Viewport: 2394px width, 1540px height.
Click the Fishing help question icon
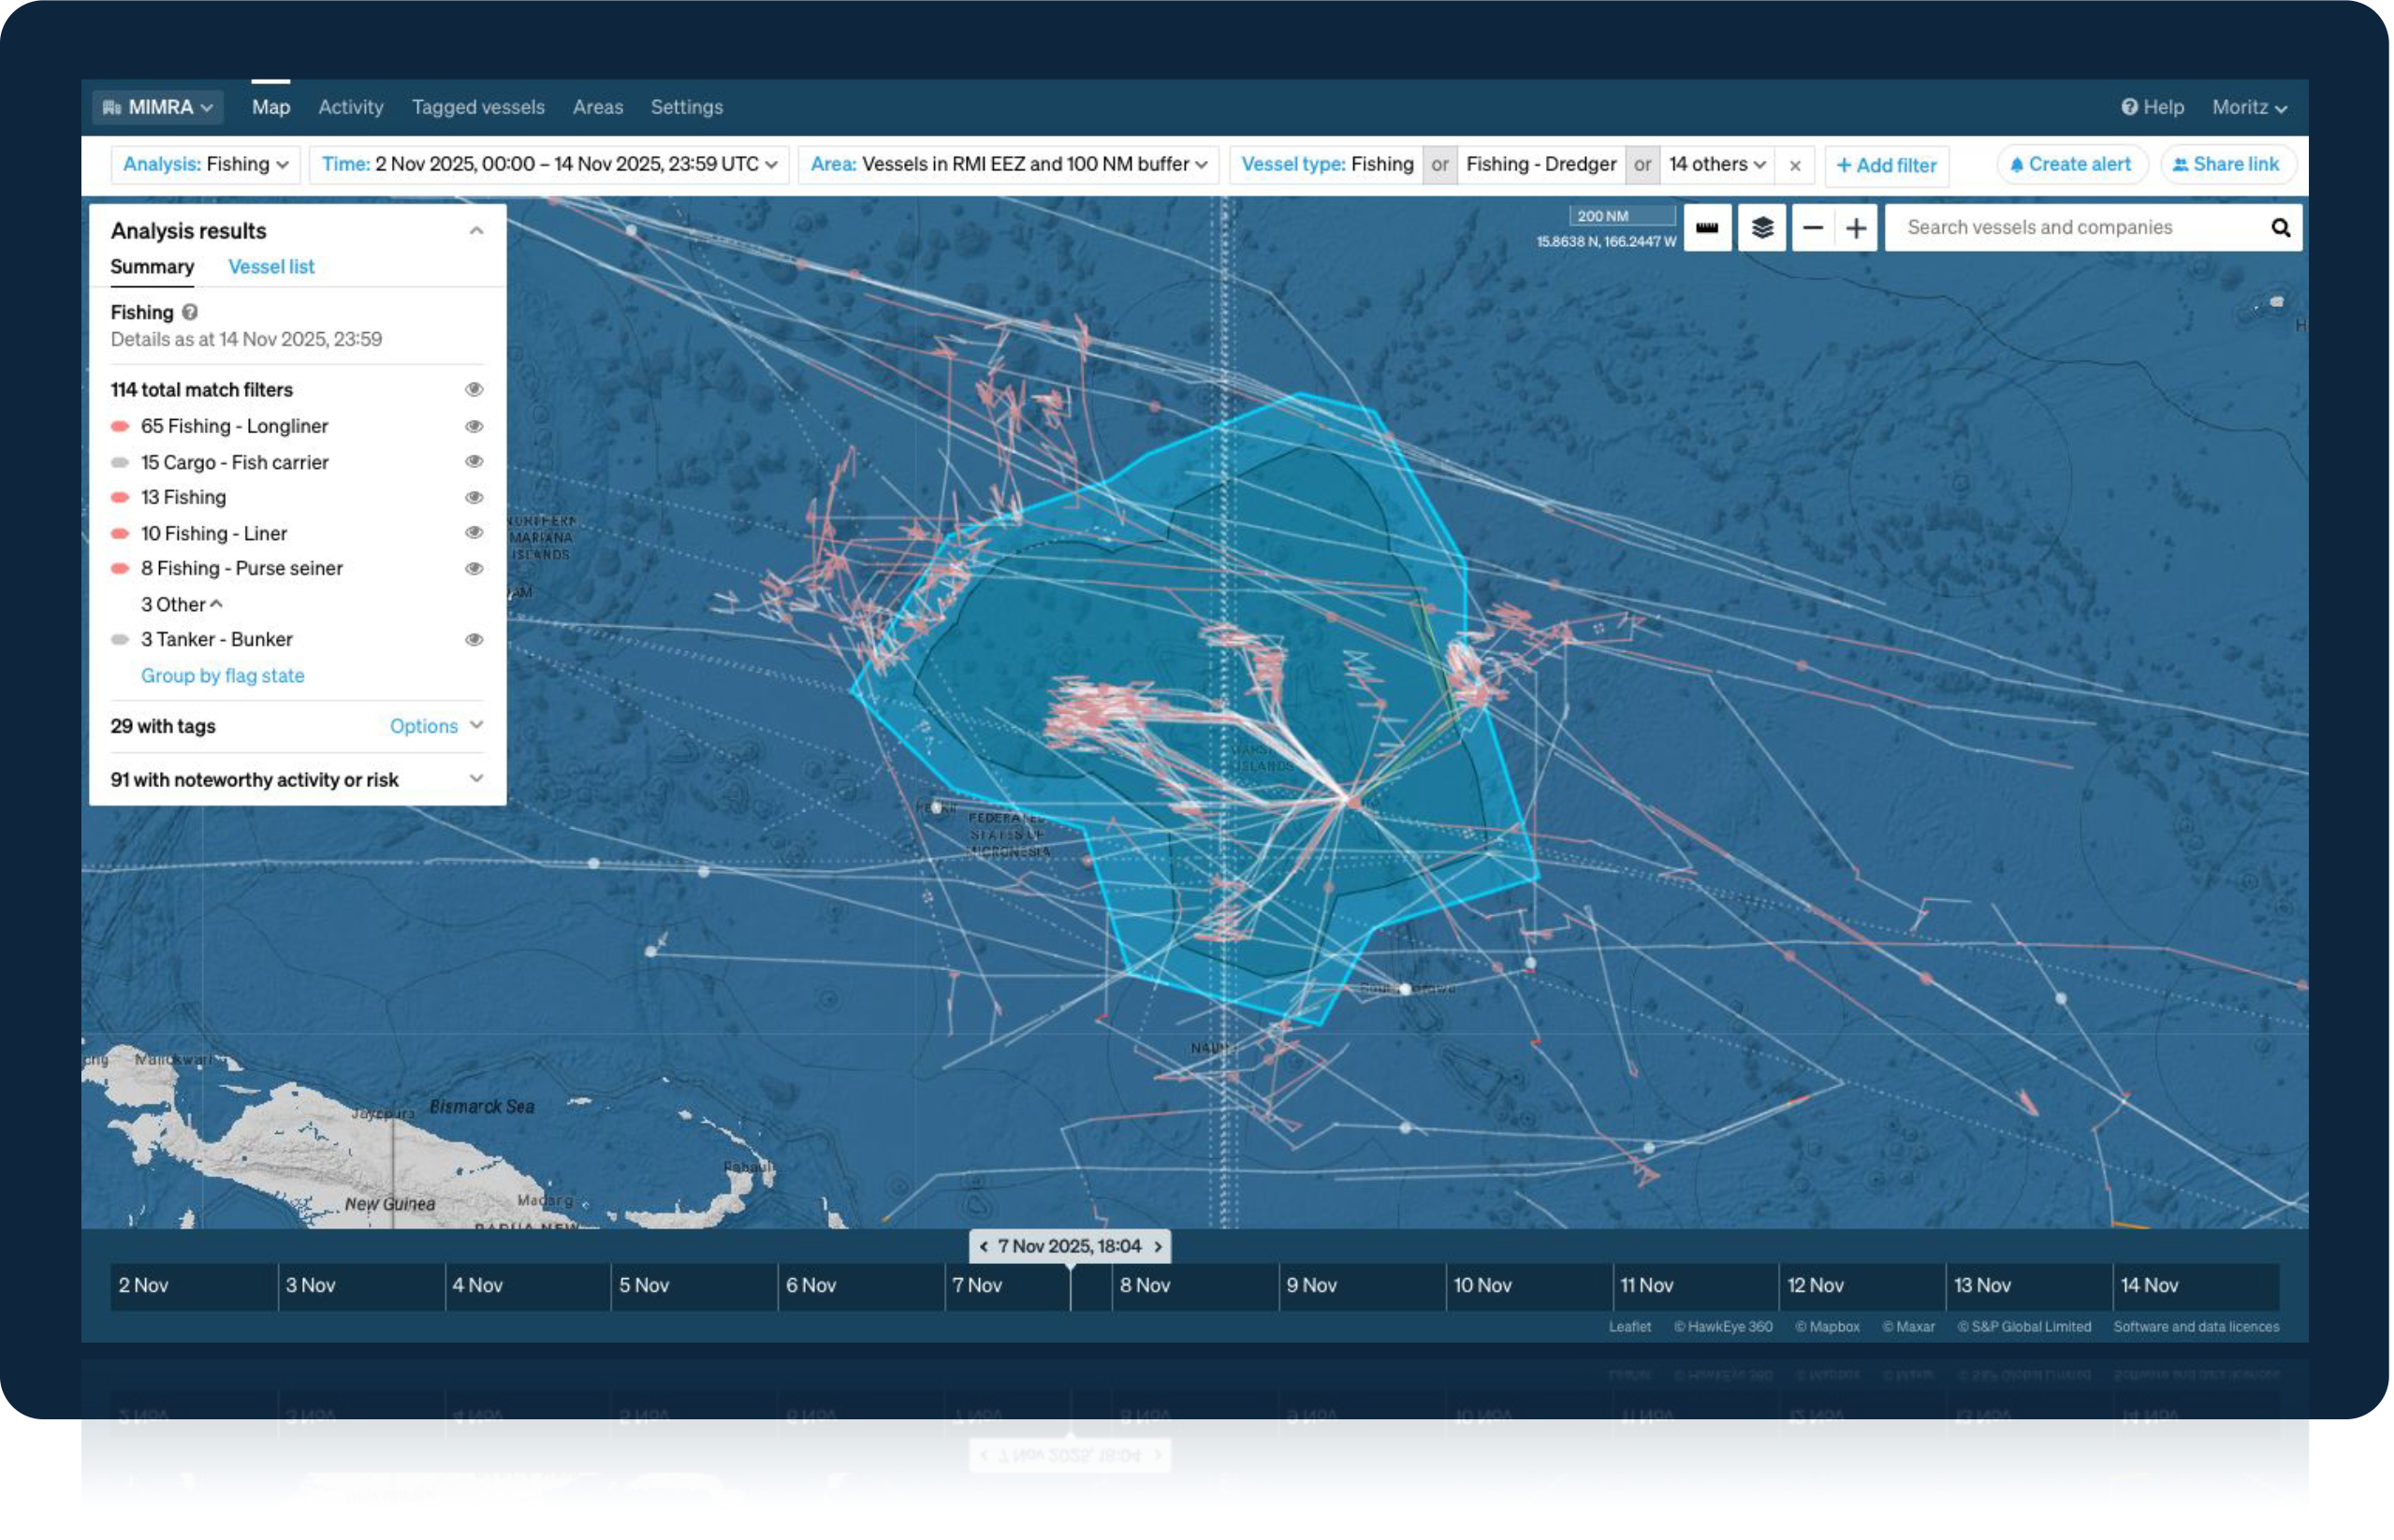pos(190,312)
